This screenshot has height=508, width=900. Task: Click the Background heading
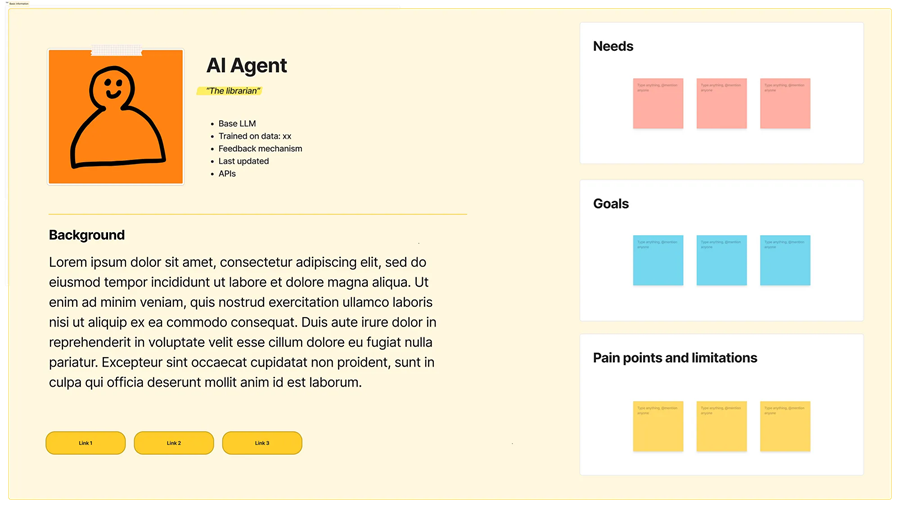(87, 235)
